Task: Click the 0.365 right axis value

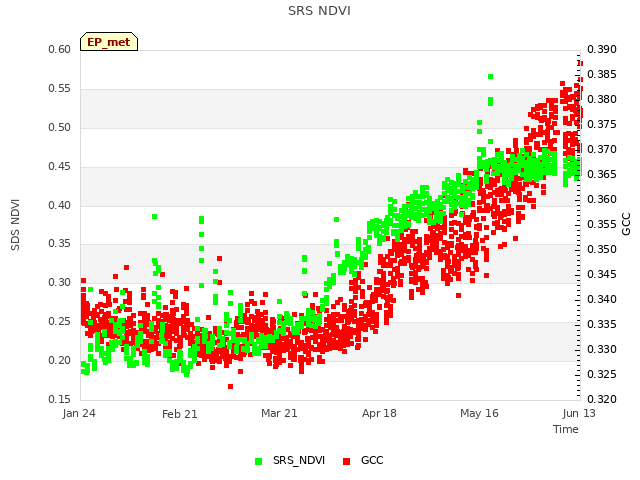Action: click(x=602, y=174)
